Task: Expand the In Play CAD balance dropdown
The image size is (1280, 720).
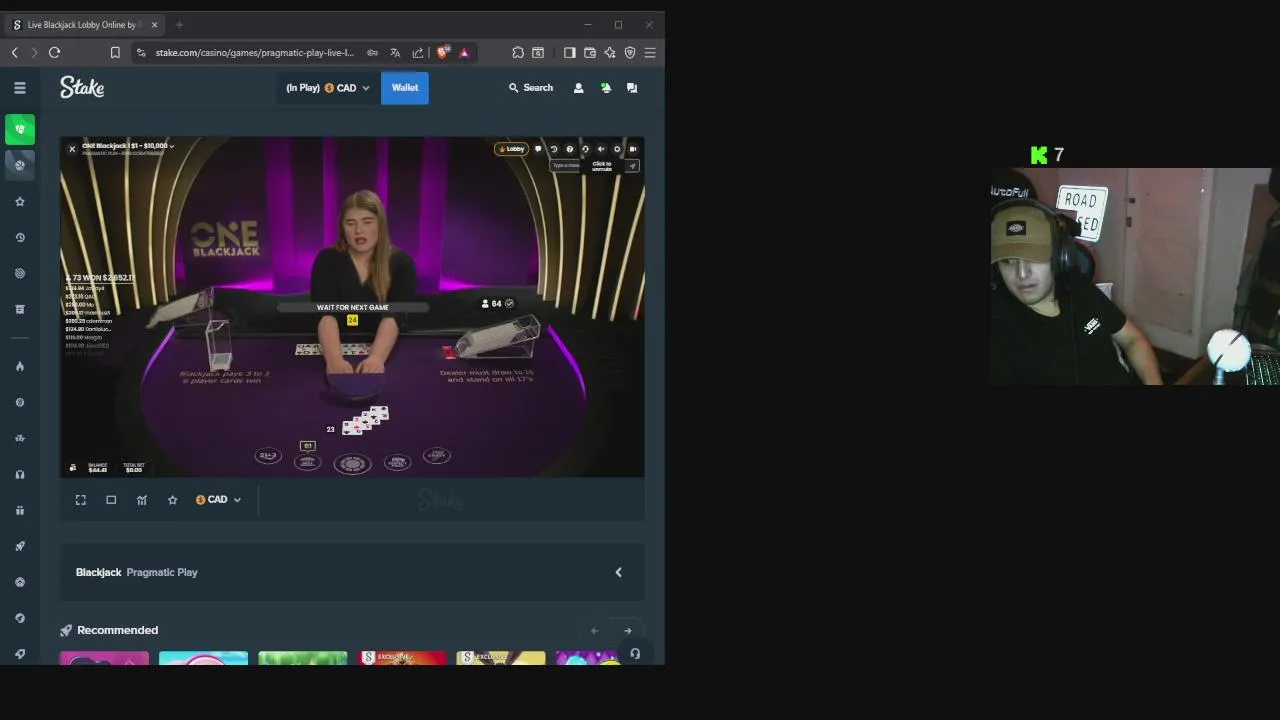Action: click(x=327, y=88)
